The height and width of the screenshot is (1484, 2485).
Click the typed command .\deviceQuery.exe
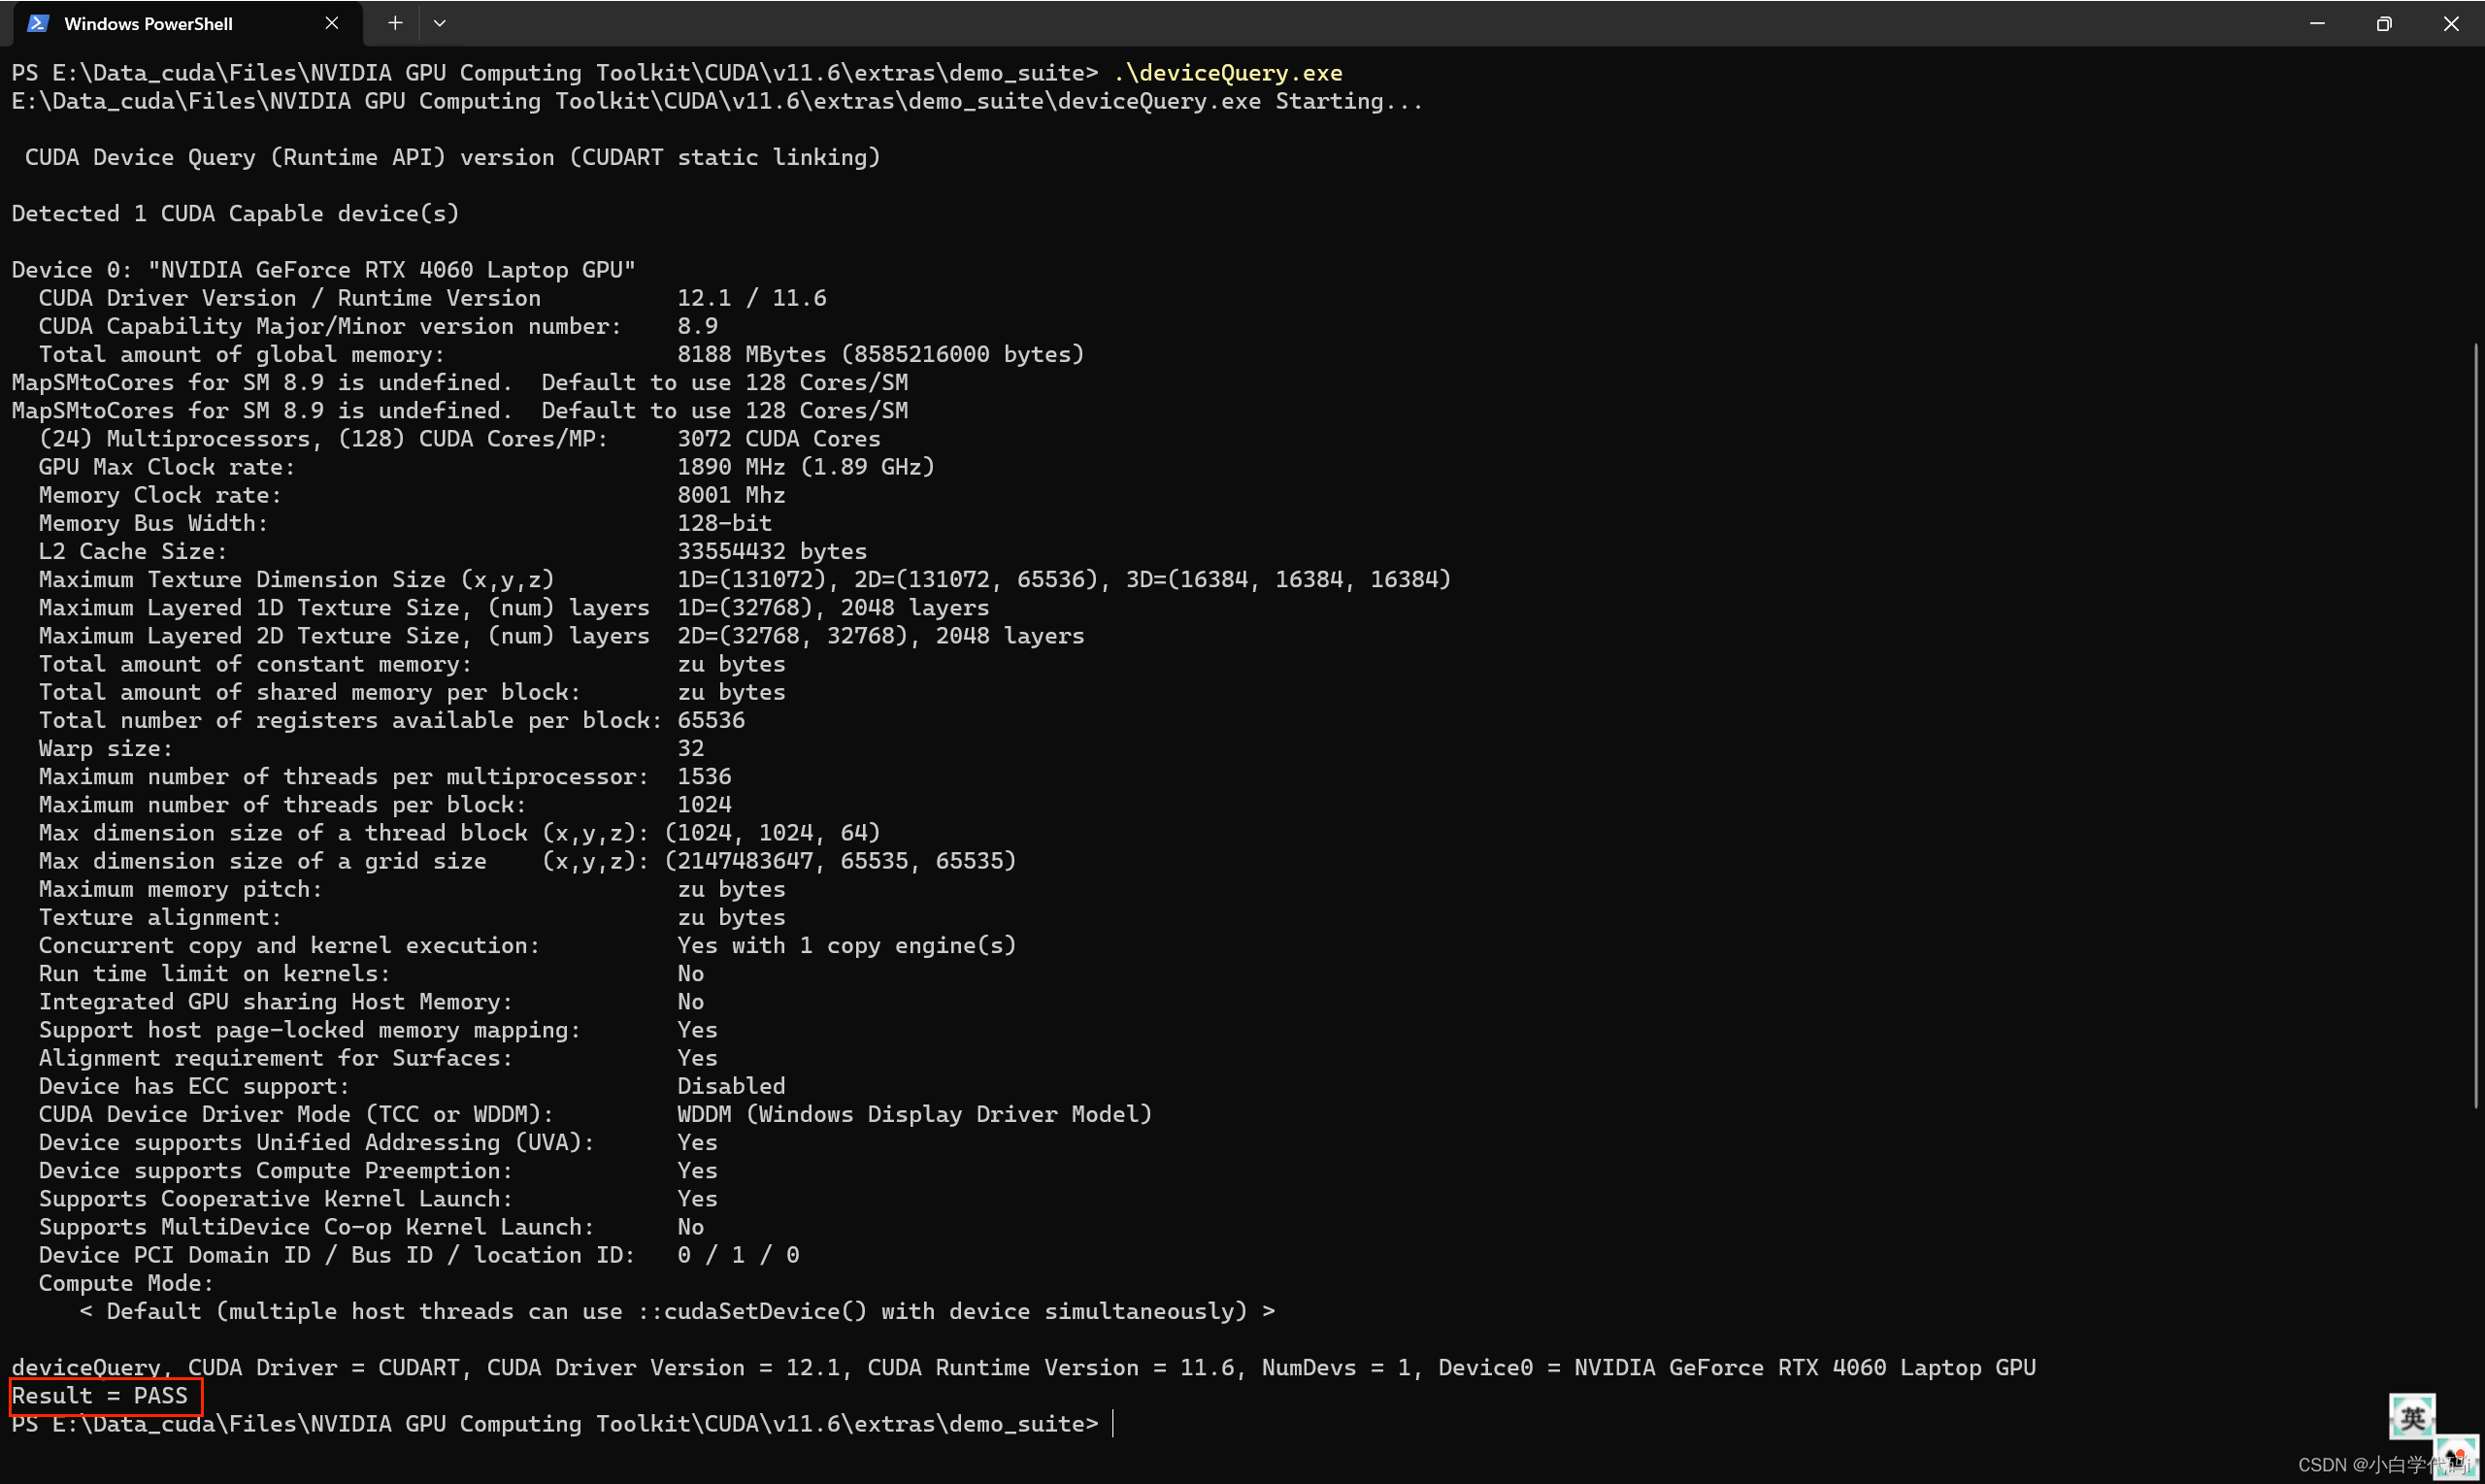(1227, 73)
